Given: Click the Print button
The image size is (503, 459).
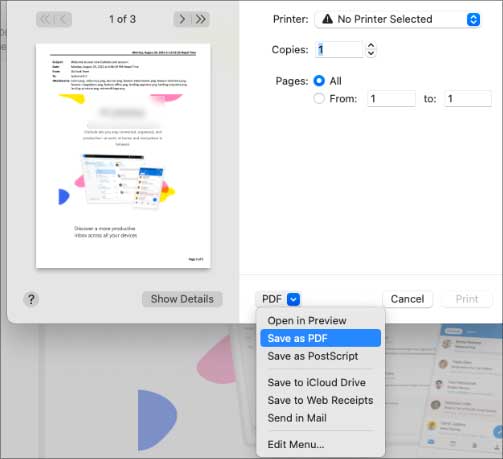Looking at the screenshot, I should [x=467, y=299].
